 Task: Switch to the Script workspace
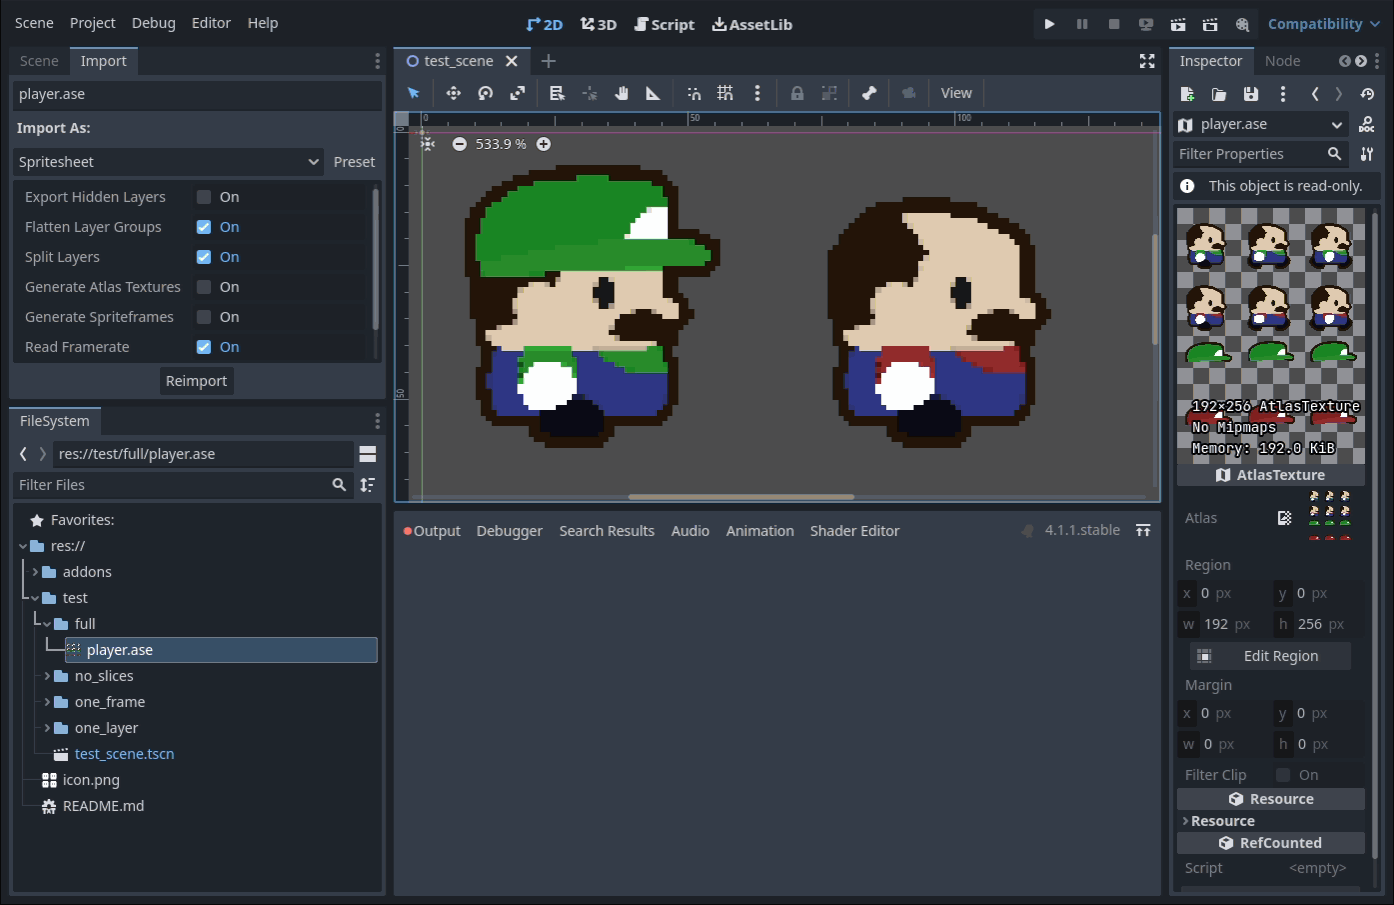[x=664, y=24]
